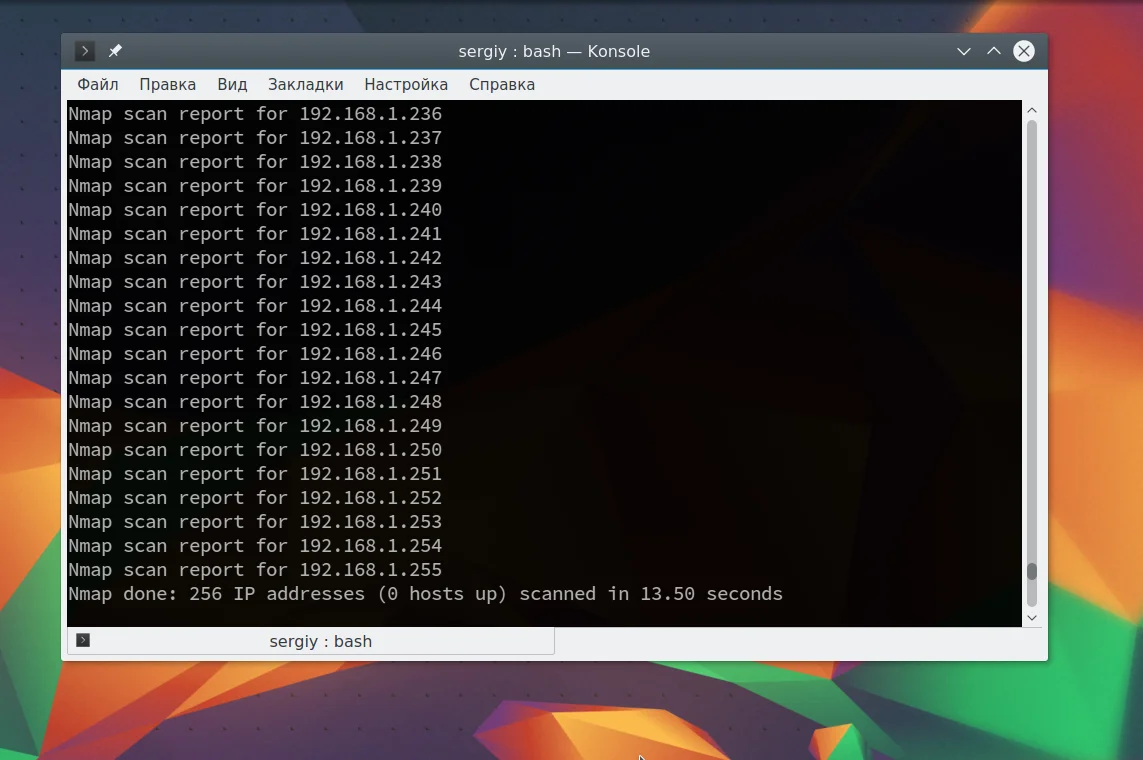Click the scan report line for 192.168.1.240

tap(255, 210)
